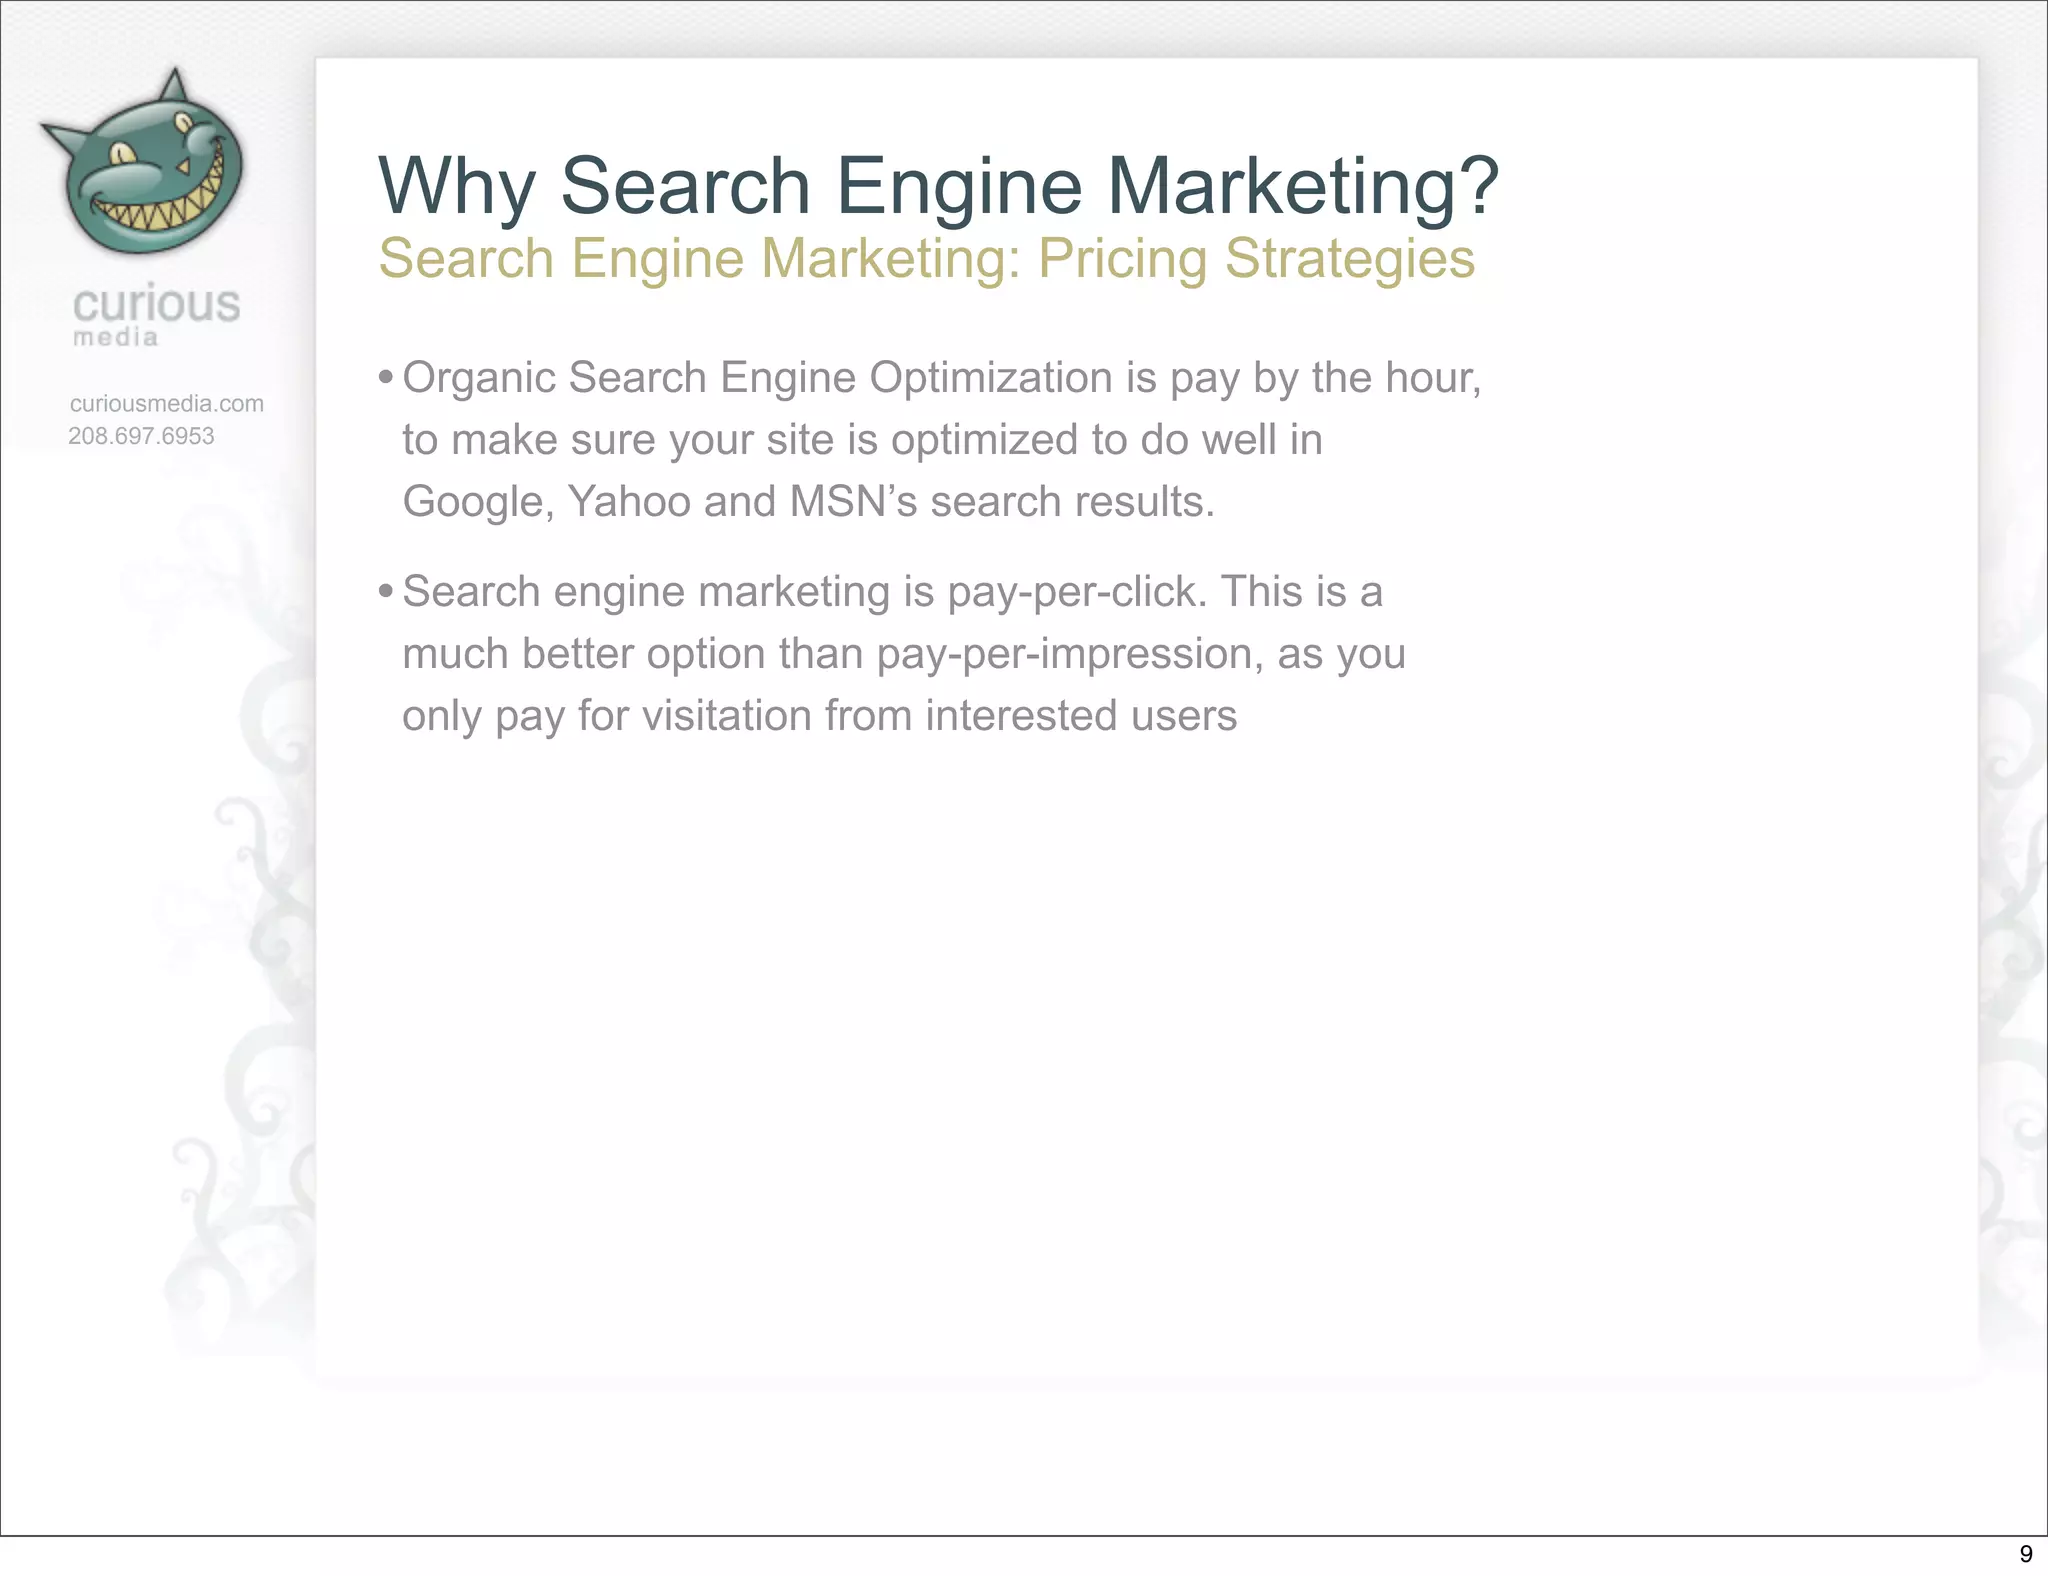Click the word 'media' under curious
Viewport: 2048px width, 1576px height.
116,338
